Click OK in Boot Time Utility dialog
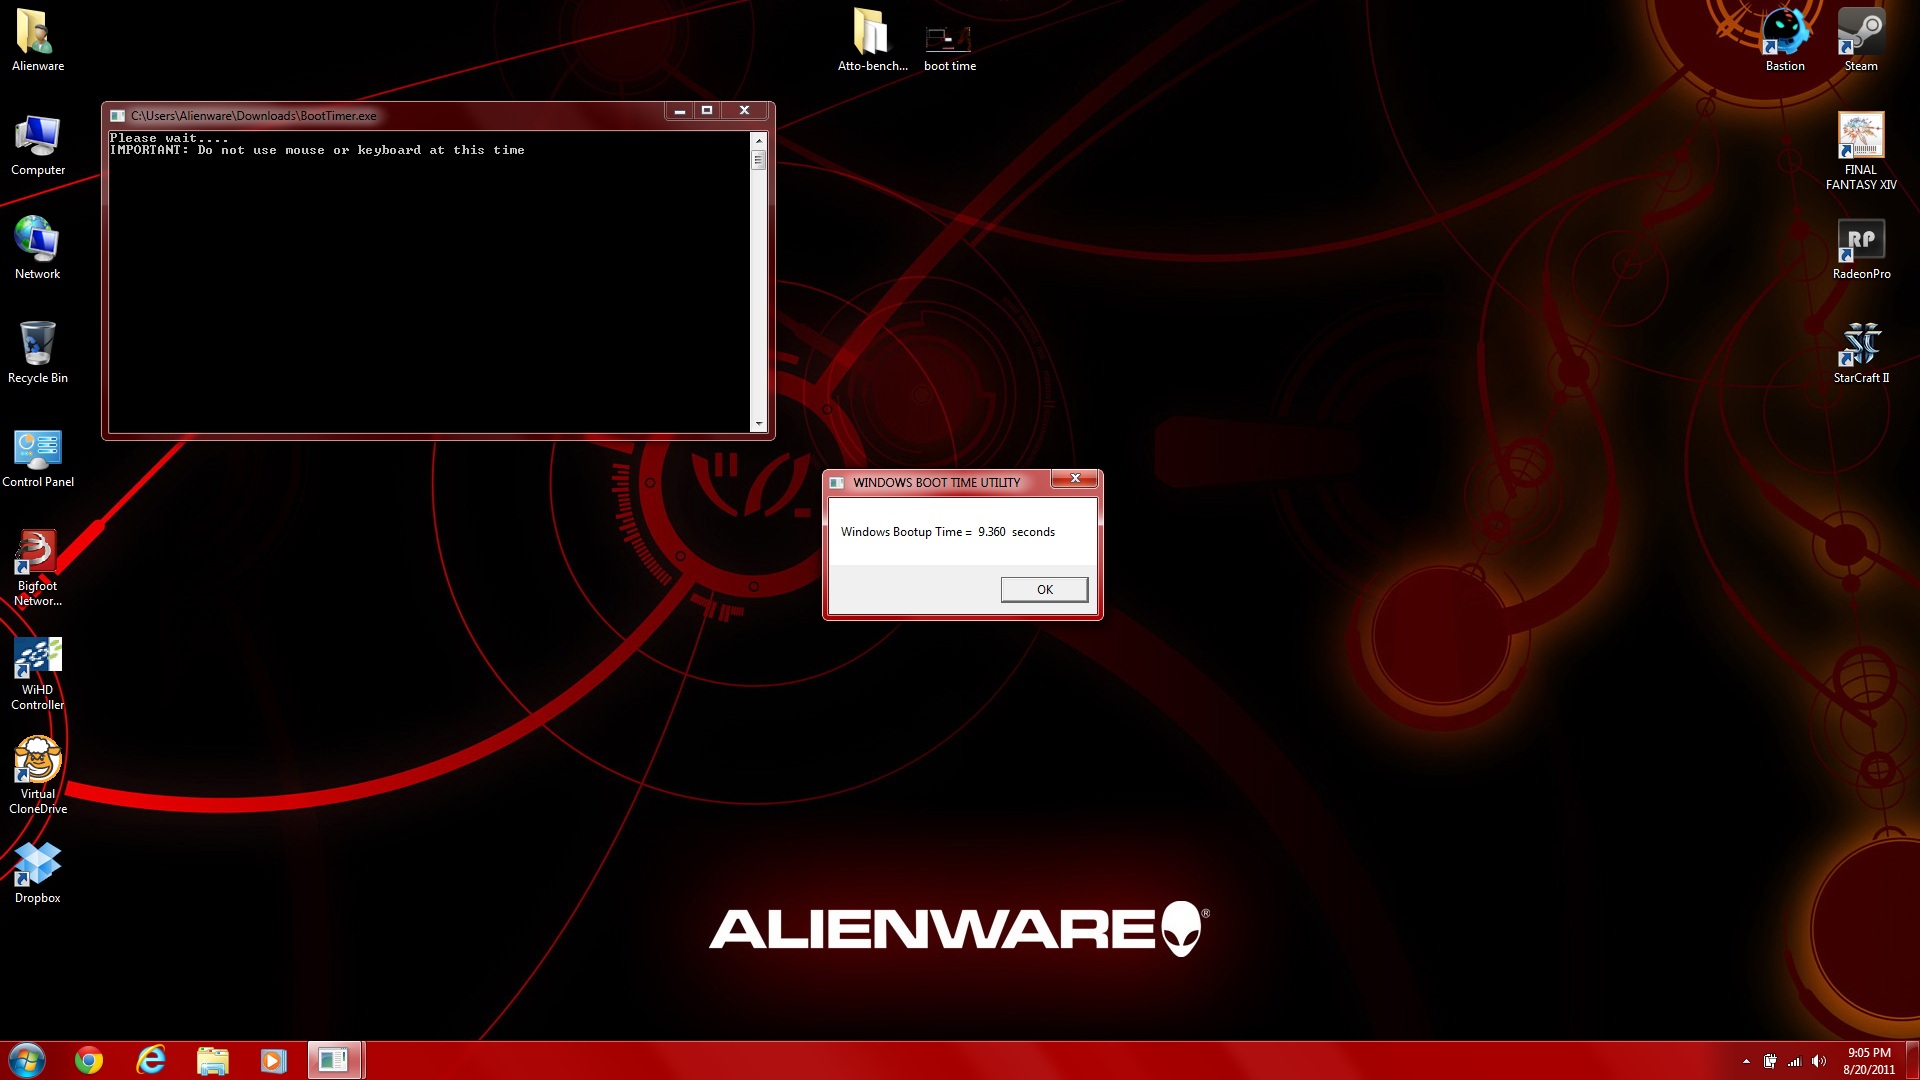This screenshot has height=1080, width=1920. (1044, 590)
